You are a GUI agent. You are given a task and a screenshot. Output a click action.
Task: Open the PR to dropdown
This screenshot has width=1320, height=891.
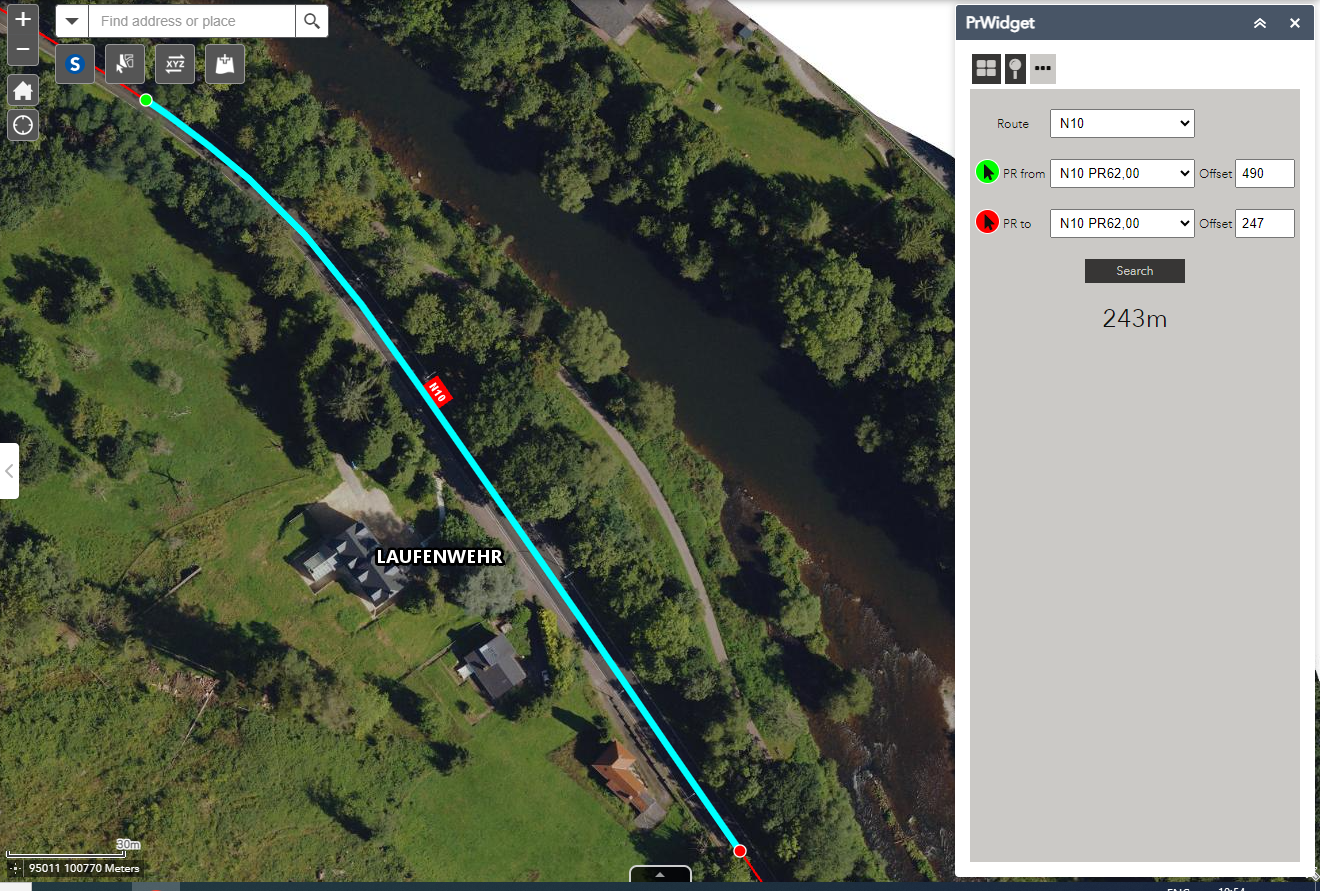tap(1122, 223)
